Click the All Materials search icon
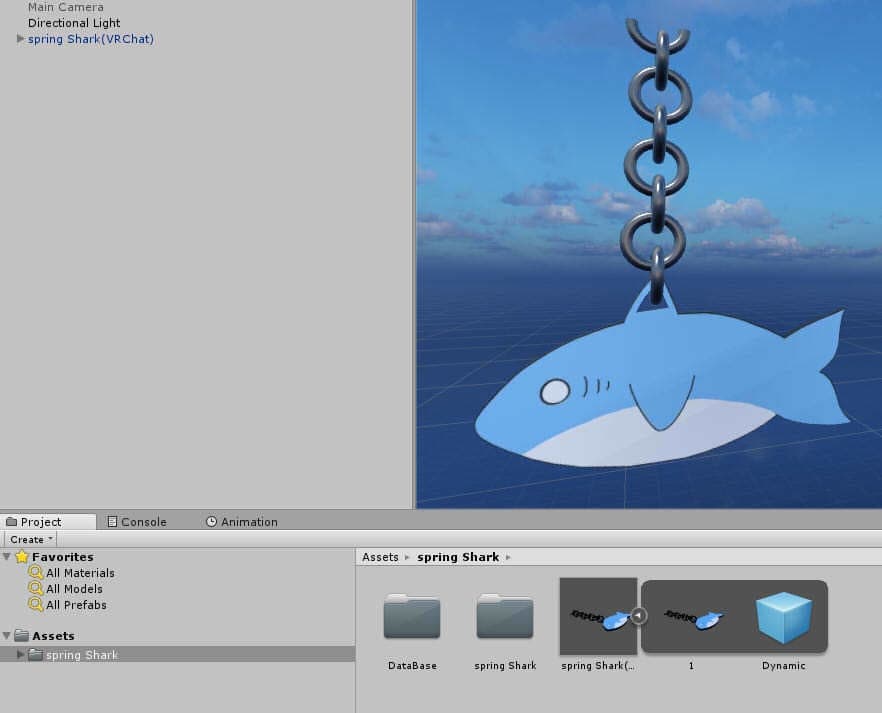Viewport: 882px width, 713px height. 36,573
